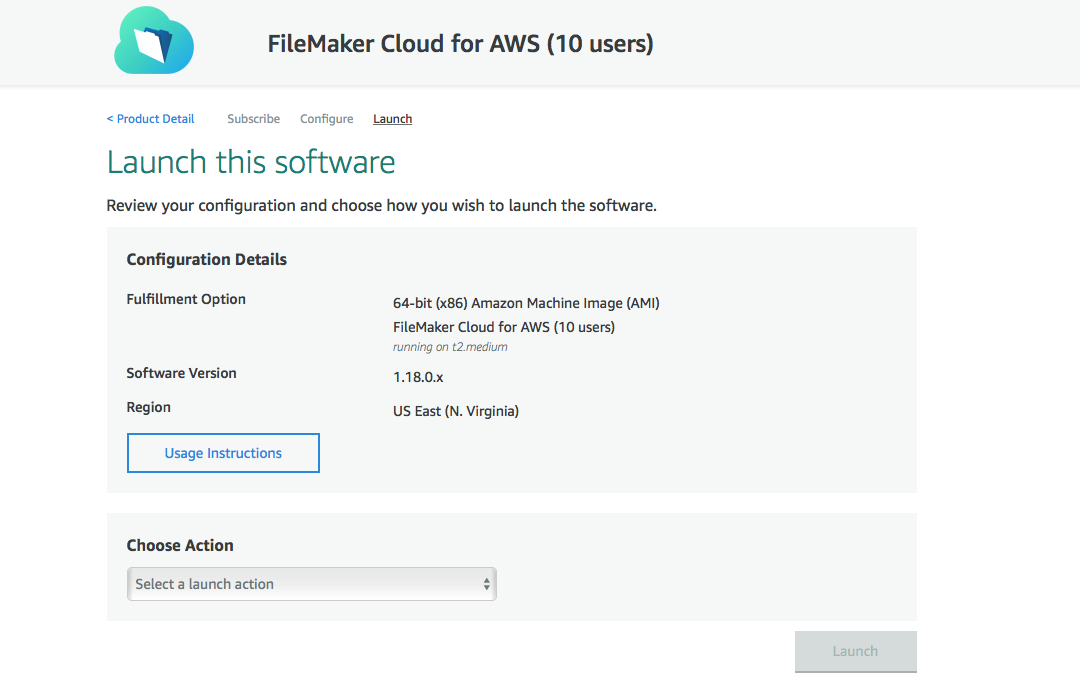Viewport: 1080px width, 686px height.
Task: Click the FileMaker Cloud title text
Action: coord(460,43)
